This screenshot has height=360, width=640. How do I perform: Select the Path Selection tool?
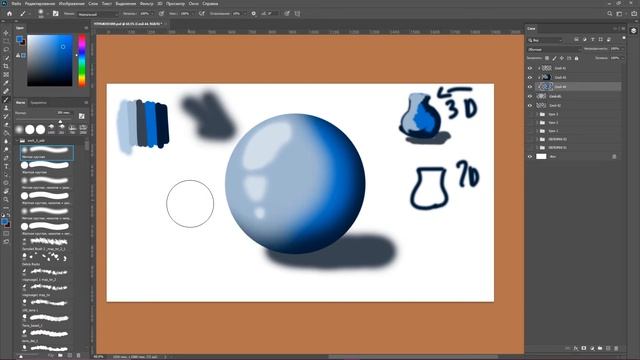point(6,174)
